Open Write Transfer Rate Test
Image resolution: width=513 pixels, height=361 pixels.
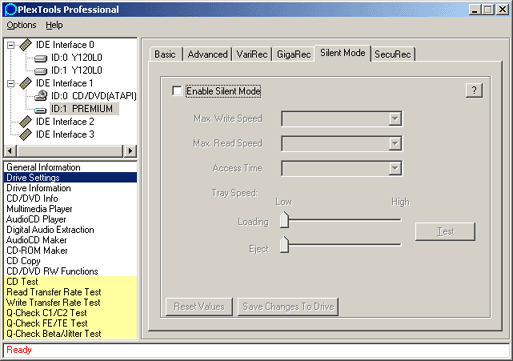(x=70, y=302)
